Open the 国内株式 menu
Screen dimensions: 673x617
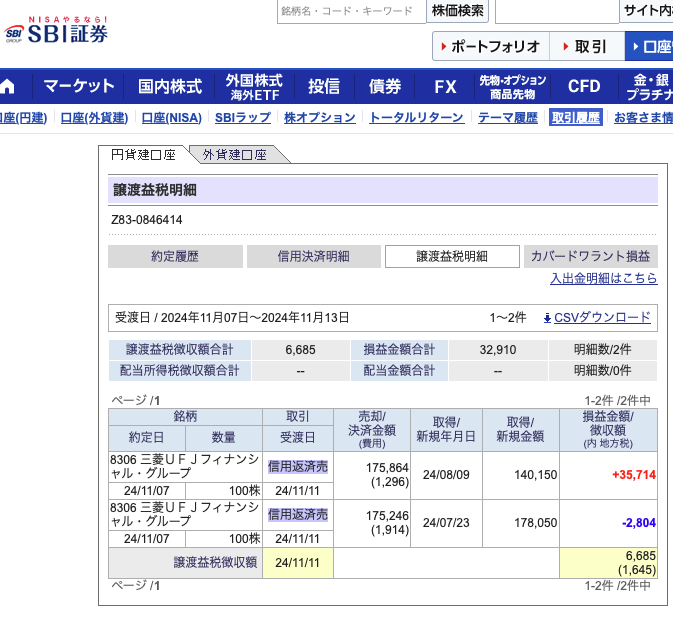(x=170, y=86)
